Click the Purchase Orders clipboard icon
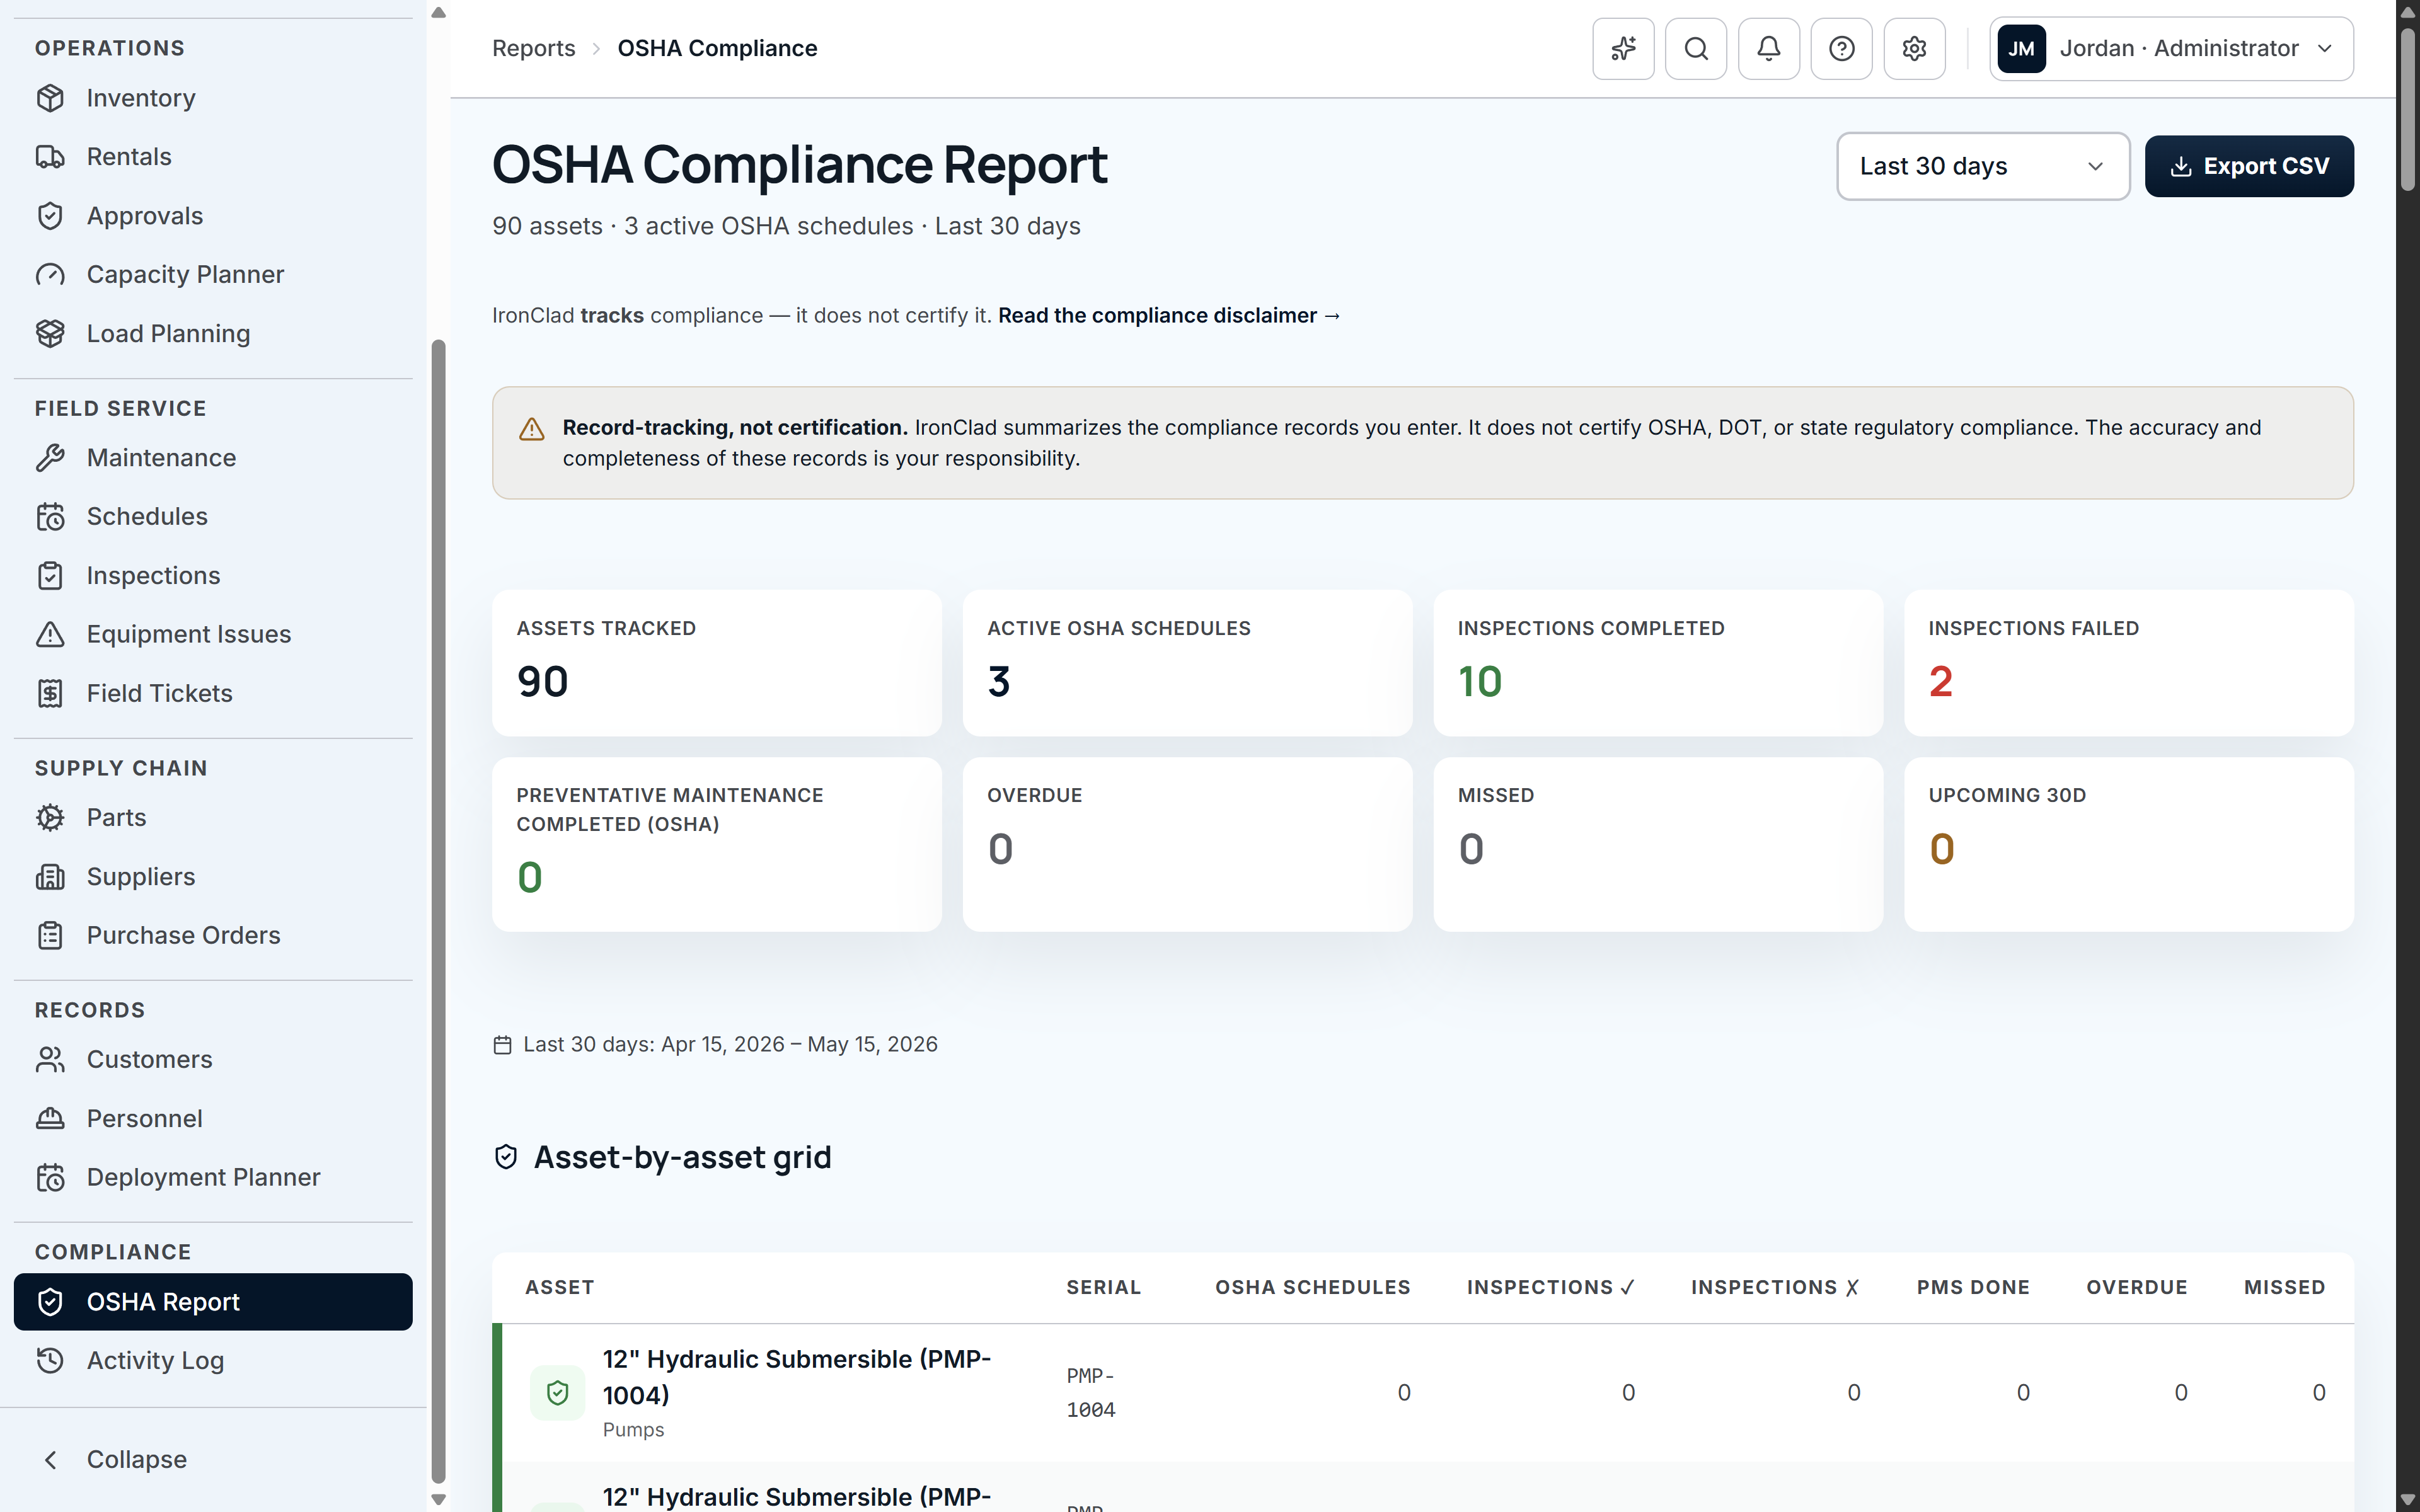Viewport: 2420px width, 1512px height. 50,935
